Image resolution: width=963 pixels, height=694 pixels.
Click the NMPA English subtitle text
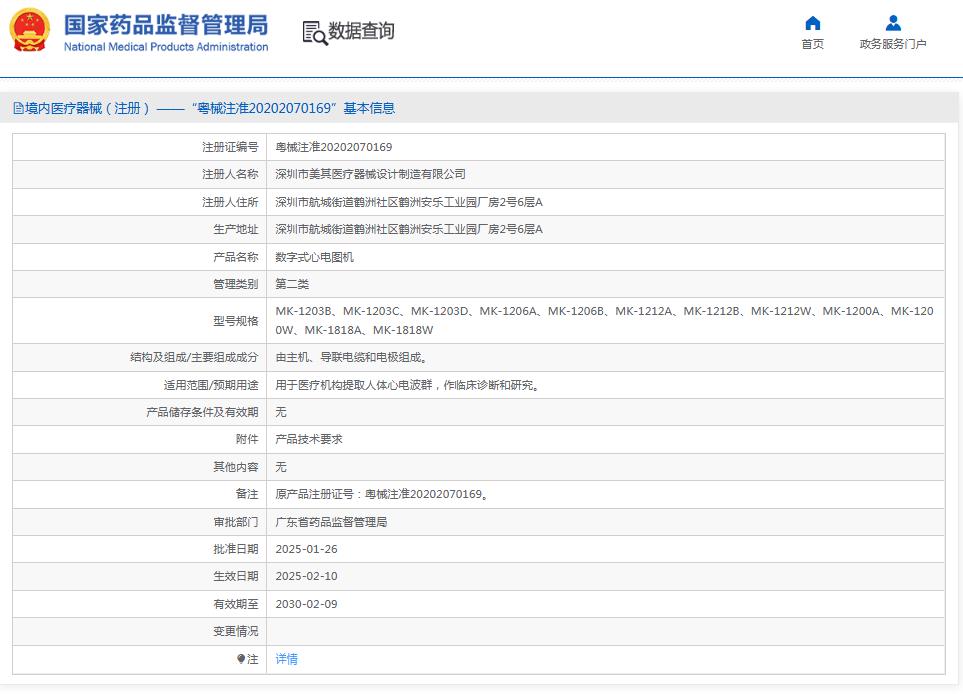(x=165, y=44)
